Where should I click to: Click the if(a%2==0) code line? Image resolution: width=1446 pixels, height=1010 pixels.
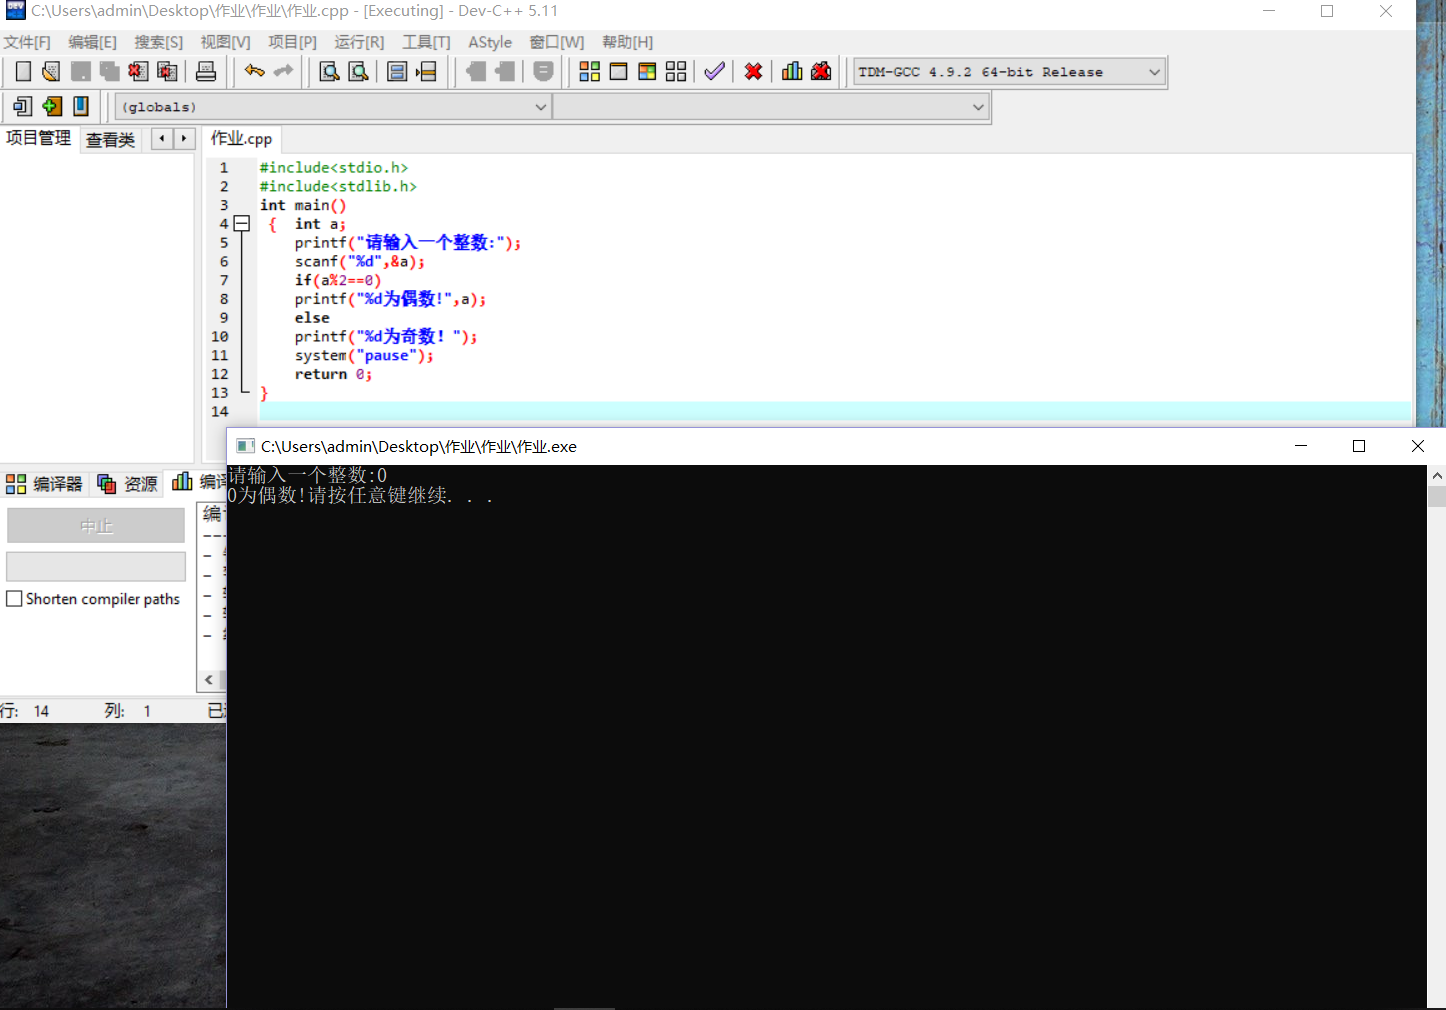(338, 280)
